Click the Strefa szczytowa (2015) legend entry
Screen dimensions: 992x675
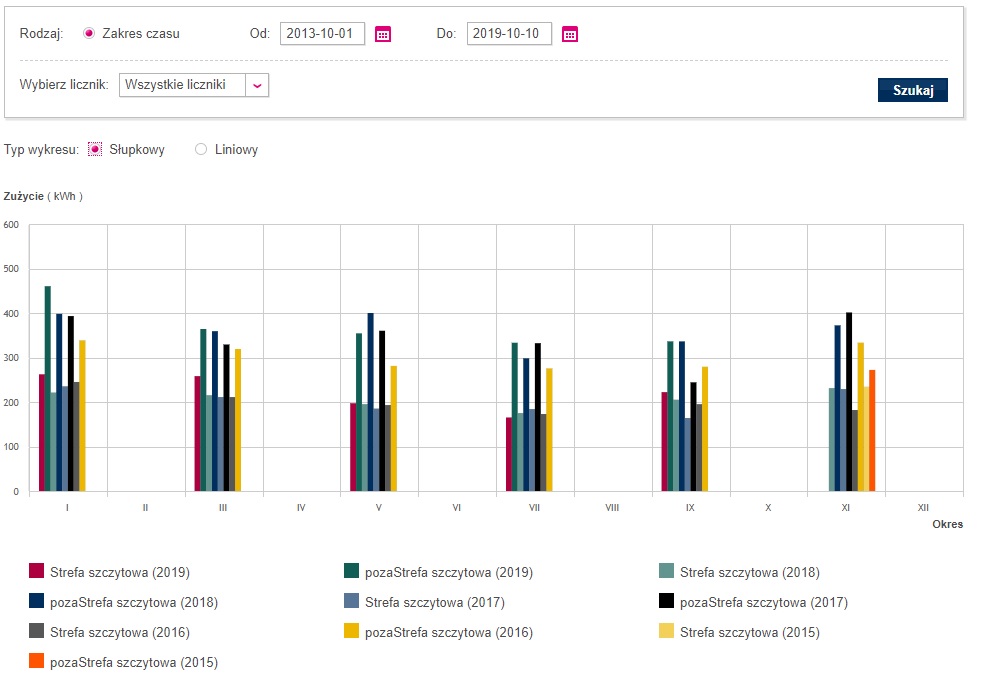point(749,632)
